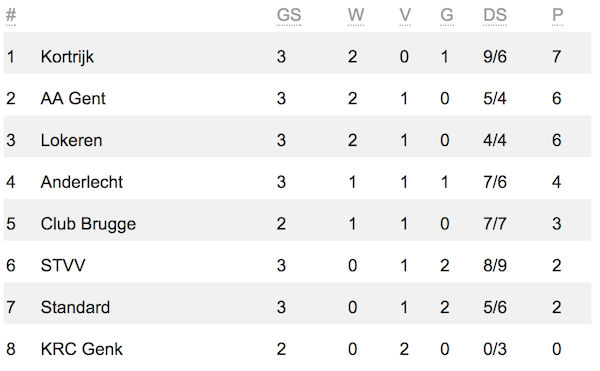
Task: Click the G draws column header
Action: point(447,15)
